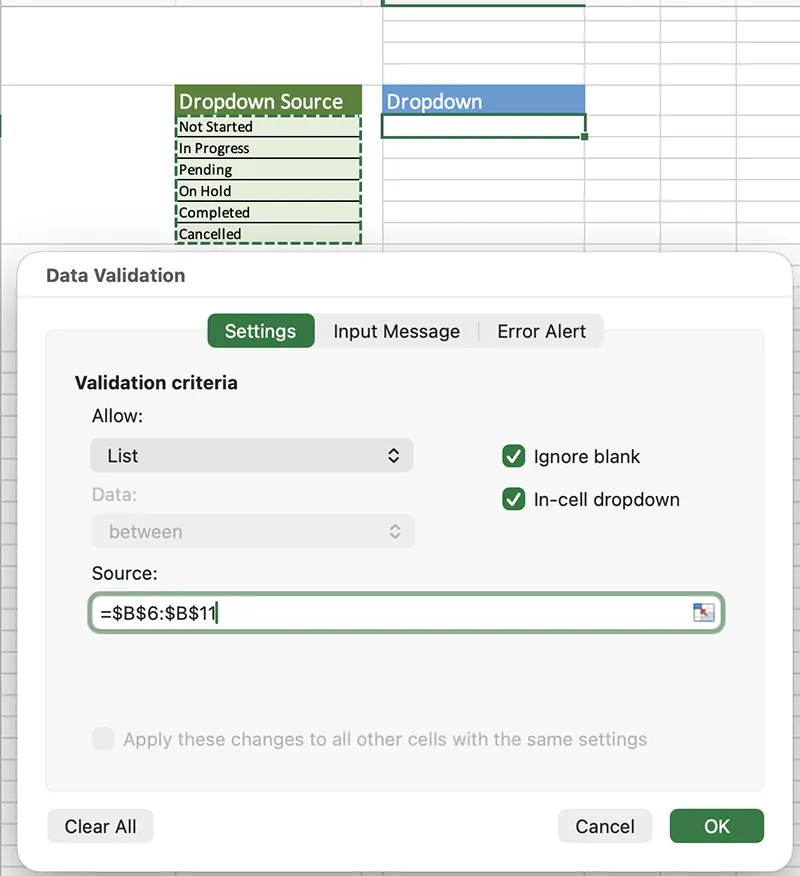Select the Completed cell

(267, 212)
